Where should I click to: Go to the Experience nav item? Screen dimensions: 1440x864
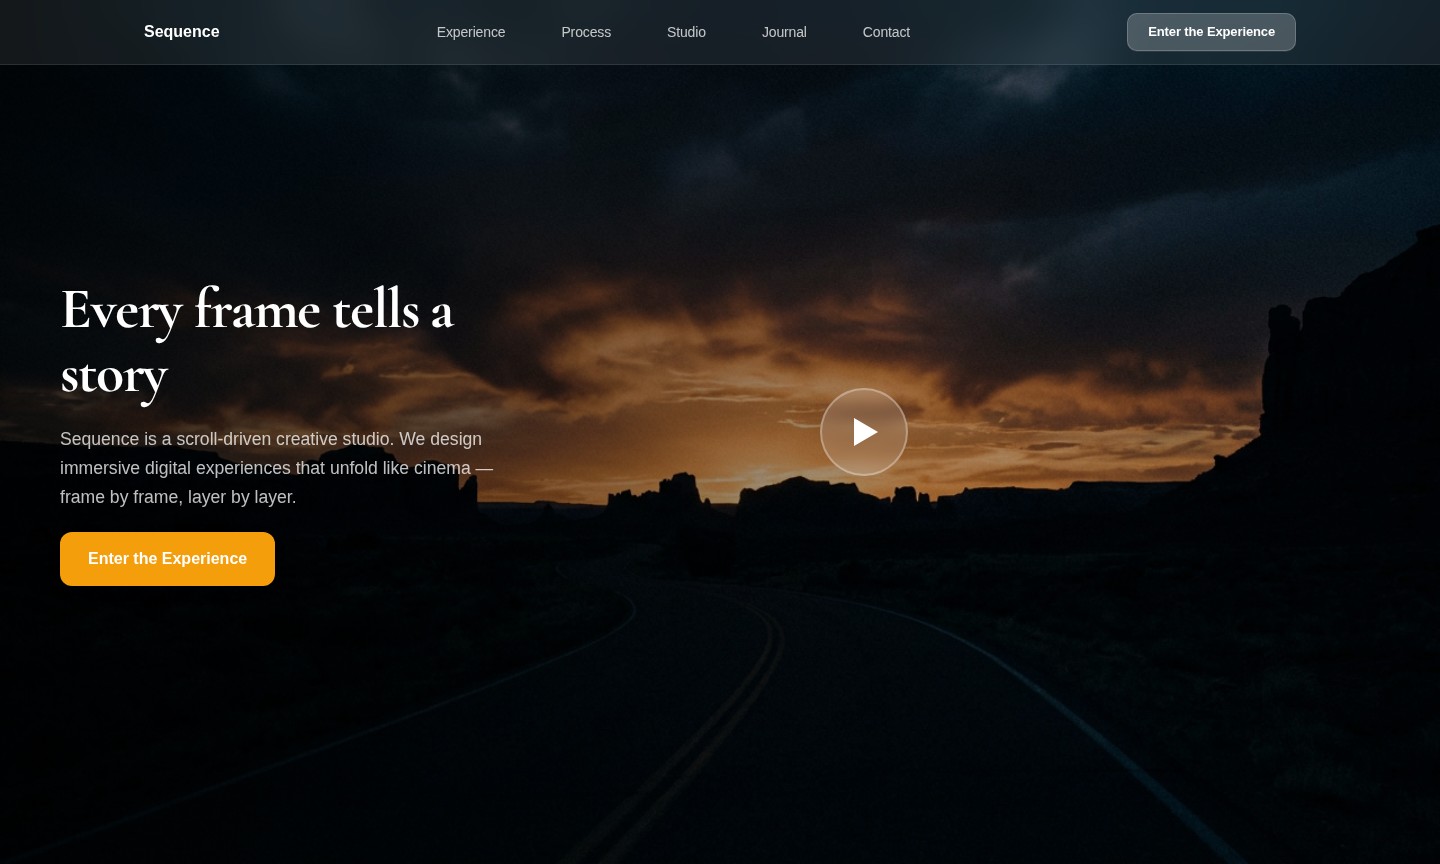(x=471, y=32)
